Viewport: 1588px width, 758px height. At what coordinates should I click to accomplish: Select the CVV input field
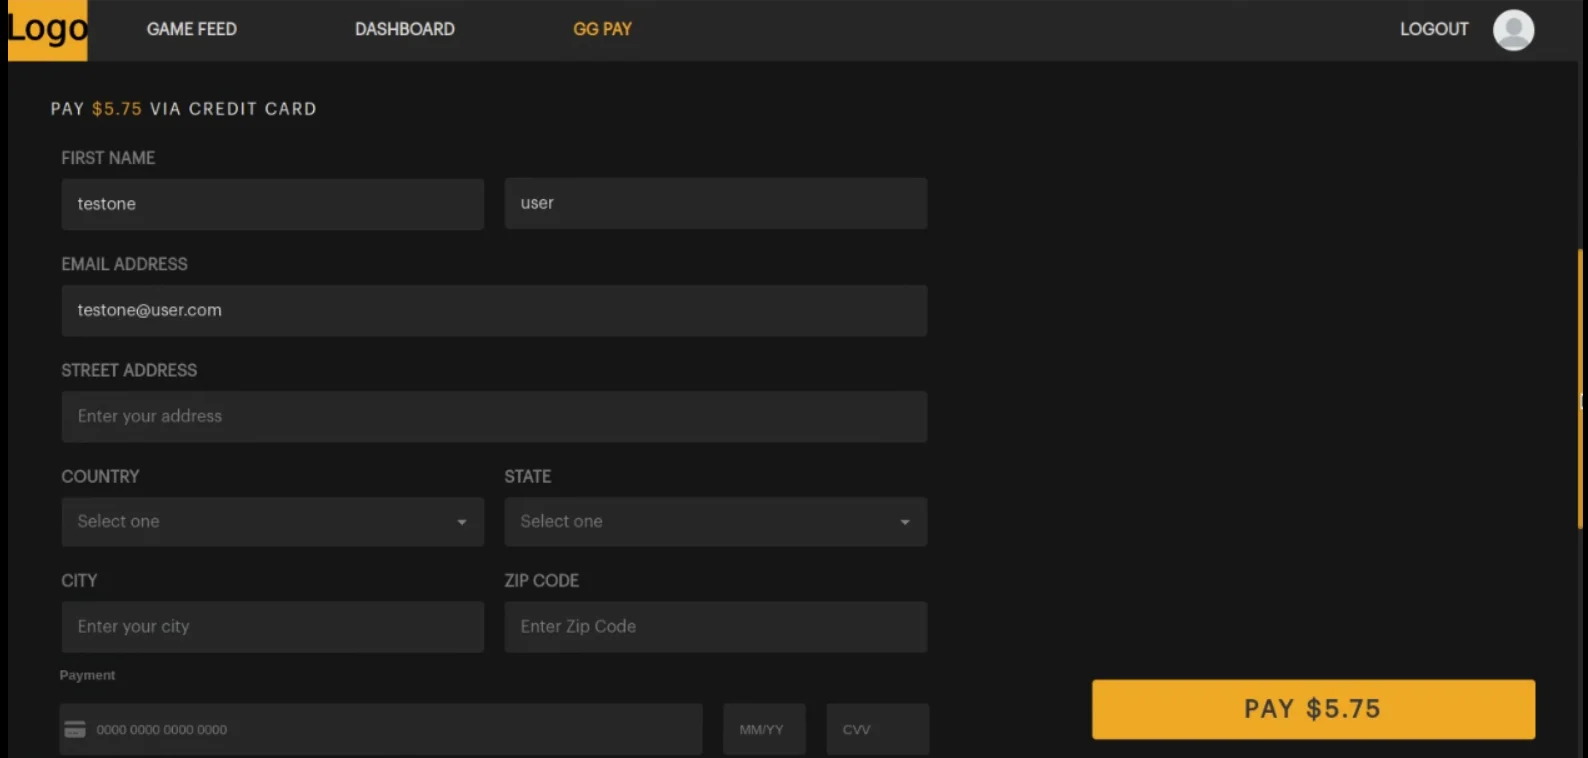click(x=877, y=730)
